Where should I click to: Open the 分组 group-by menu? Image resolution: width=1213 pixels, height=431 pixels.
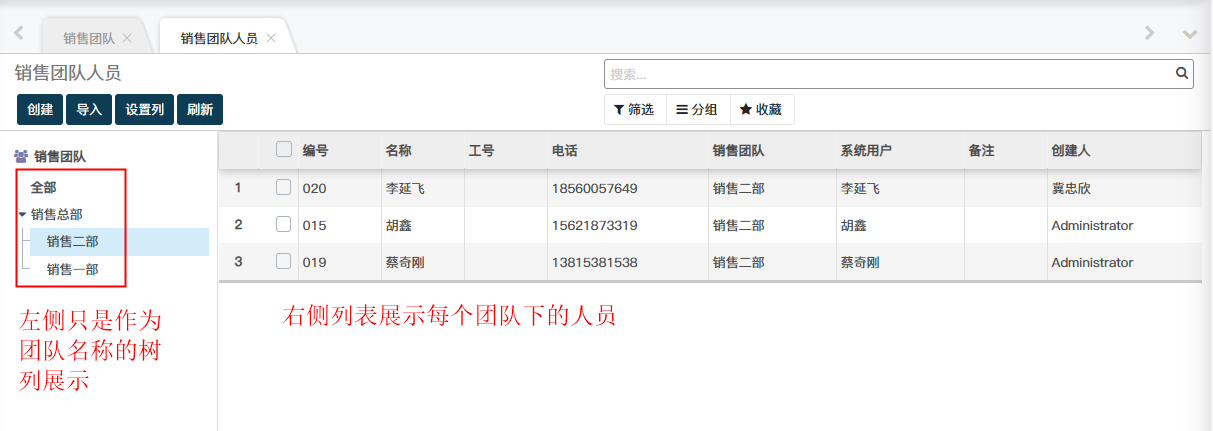click(x=697, y=110)
